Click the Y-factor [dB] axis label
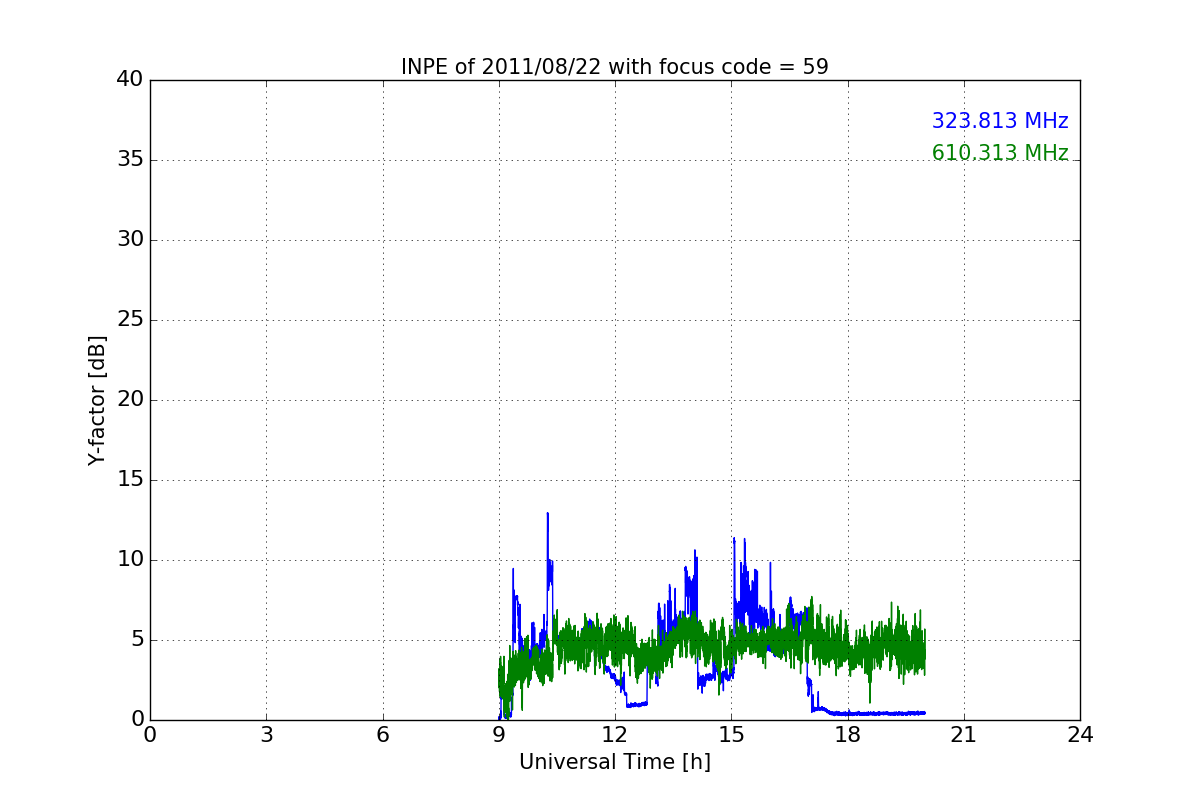Screen dimensions: 1200x800 coord(97,400)
